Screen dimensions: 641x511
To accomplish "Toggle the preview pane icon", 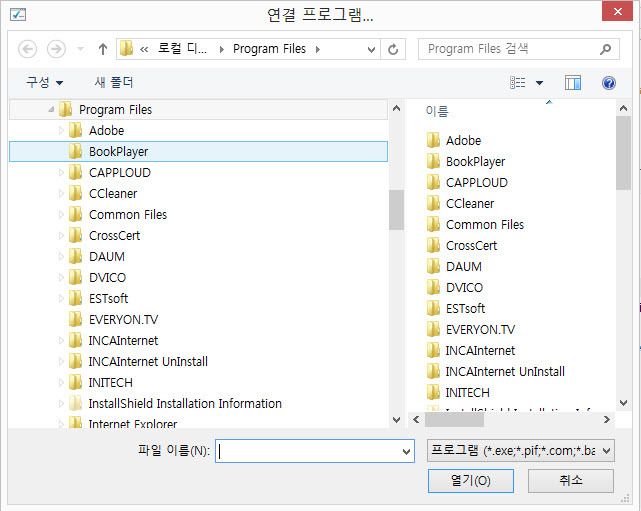I will coord(573,83).
